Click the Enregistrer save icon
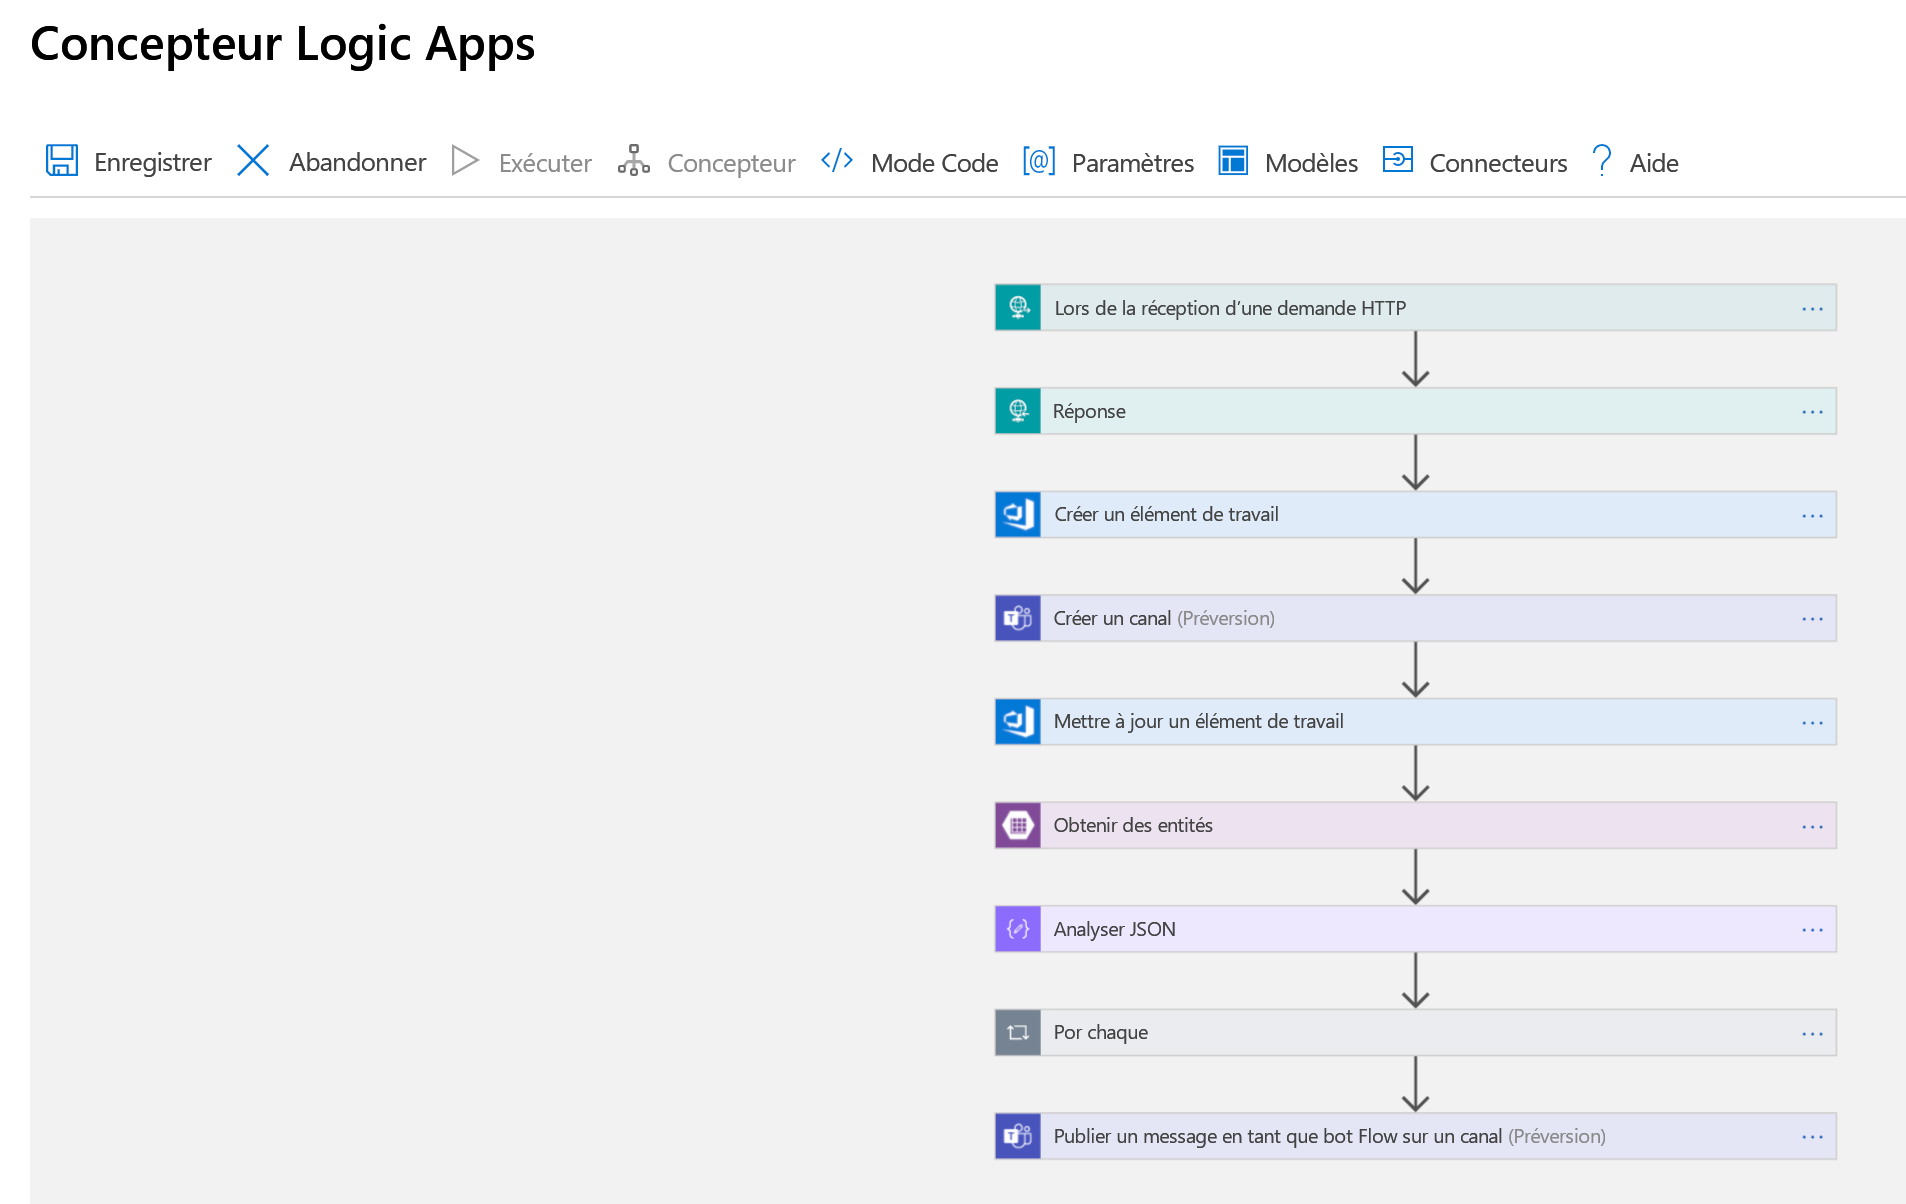This screenshot has width=1906, height=1204. pos(62,160)
